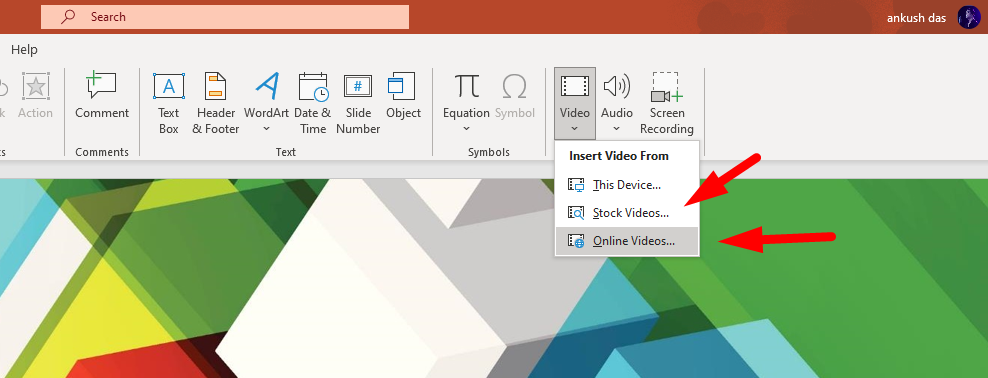Click the Symbols group label

[489, 152]
